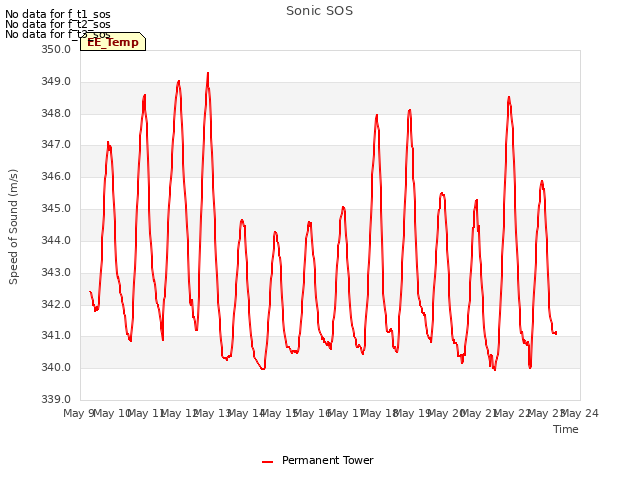Screen dimensions: 640x480
Task: Click the red Permanent Tower legend swatch
Action: (267, 462)
